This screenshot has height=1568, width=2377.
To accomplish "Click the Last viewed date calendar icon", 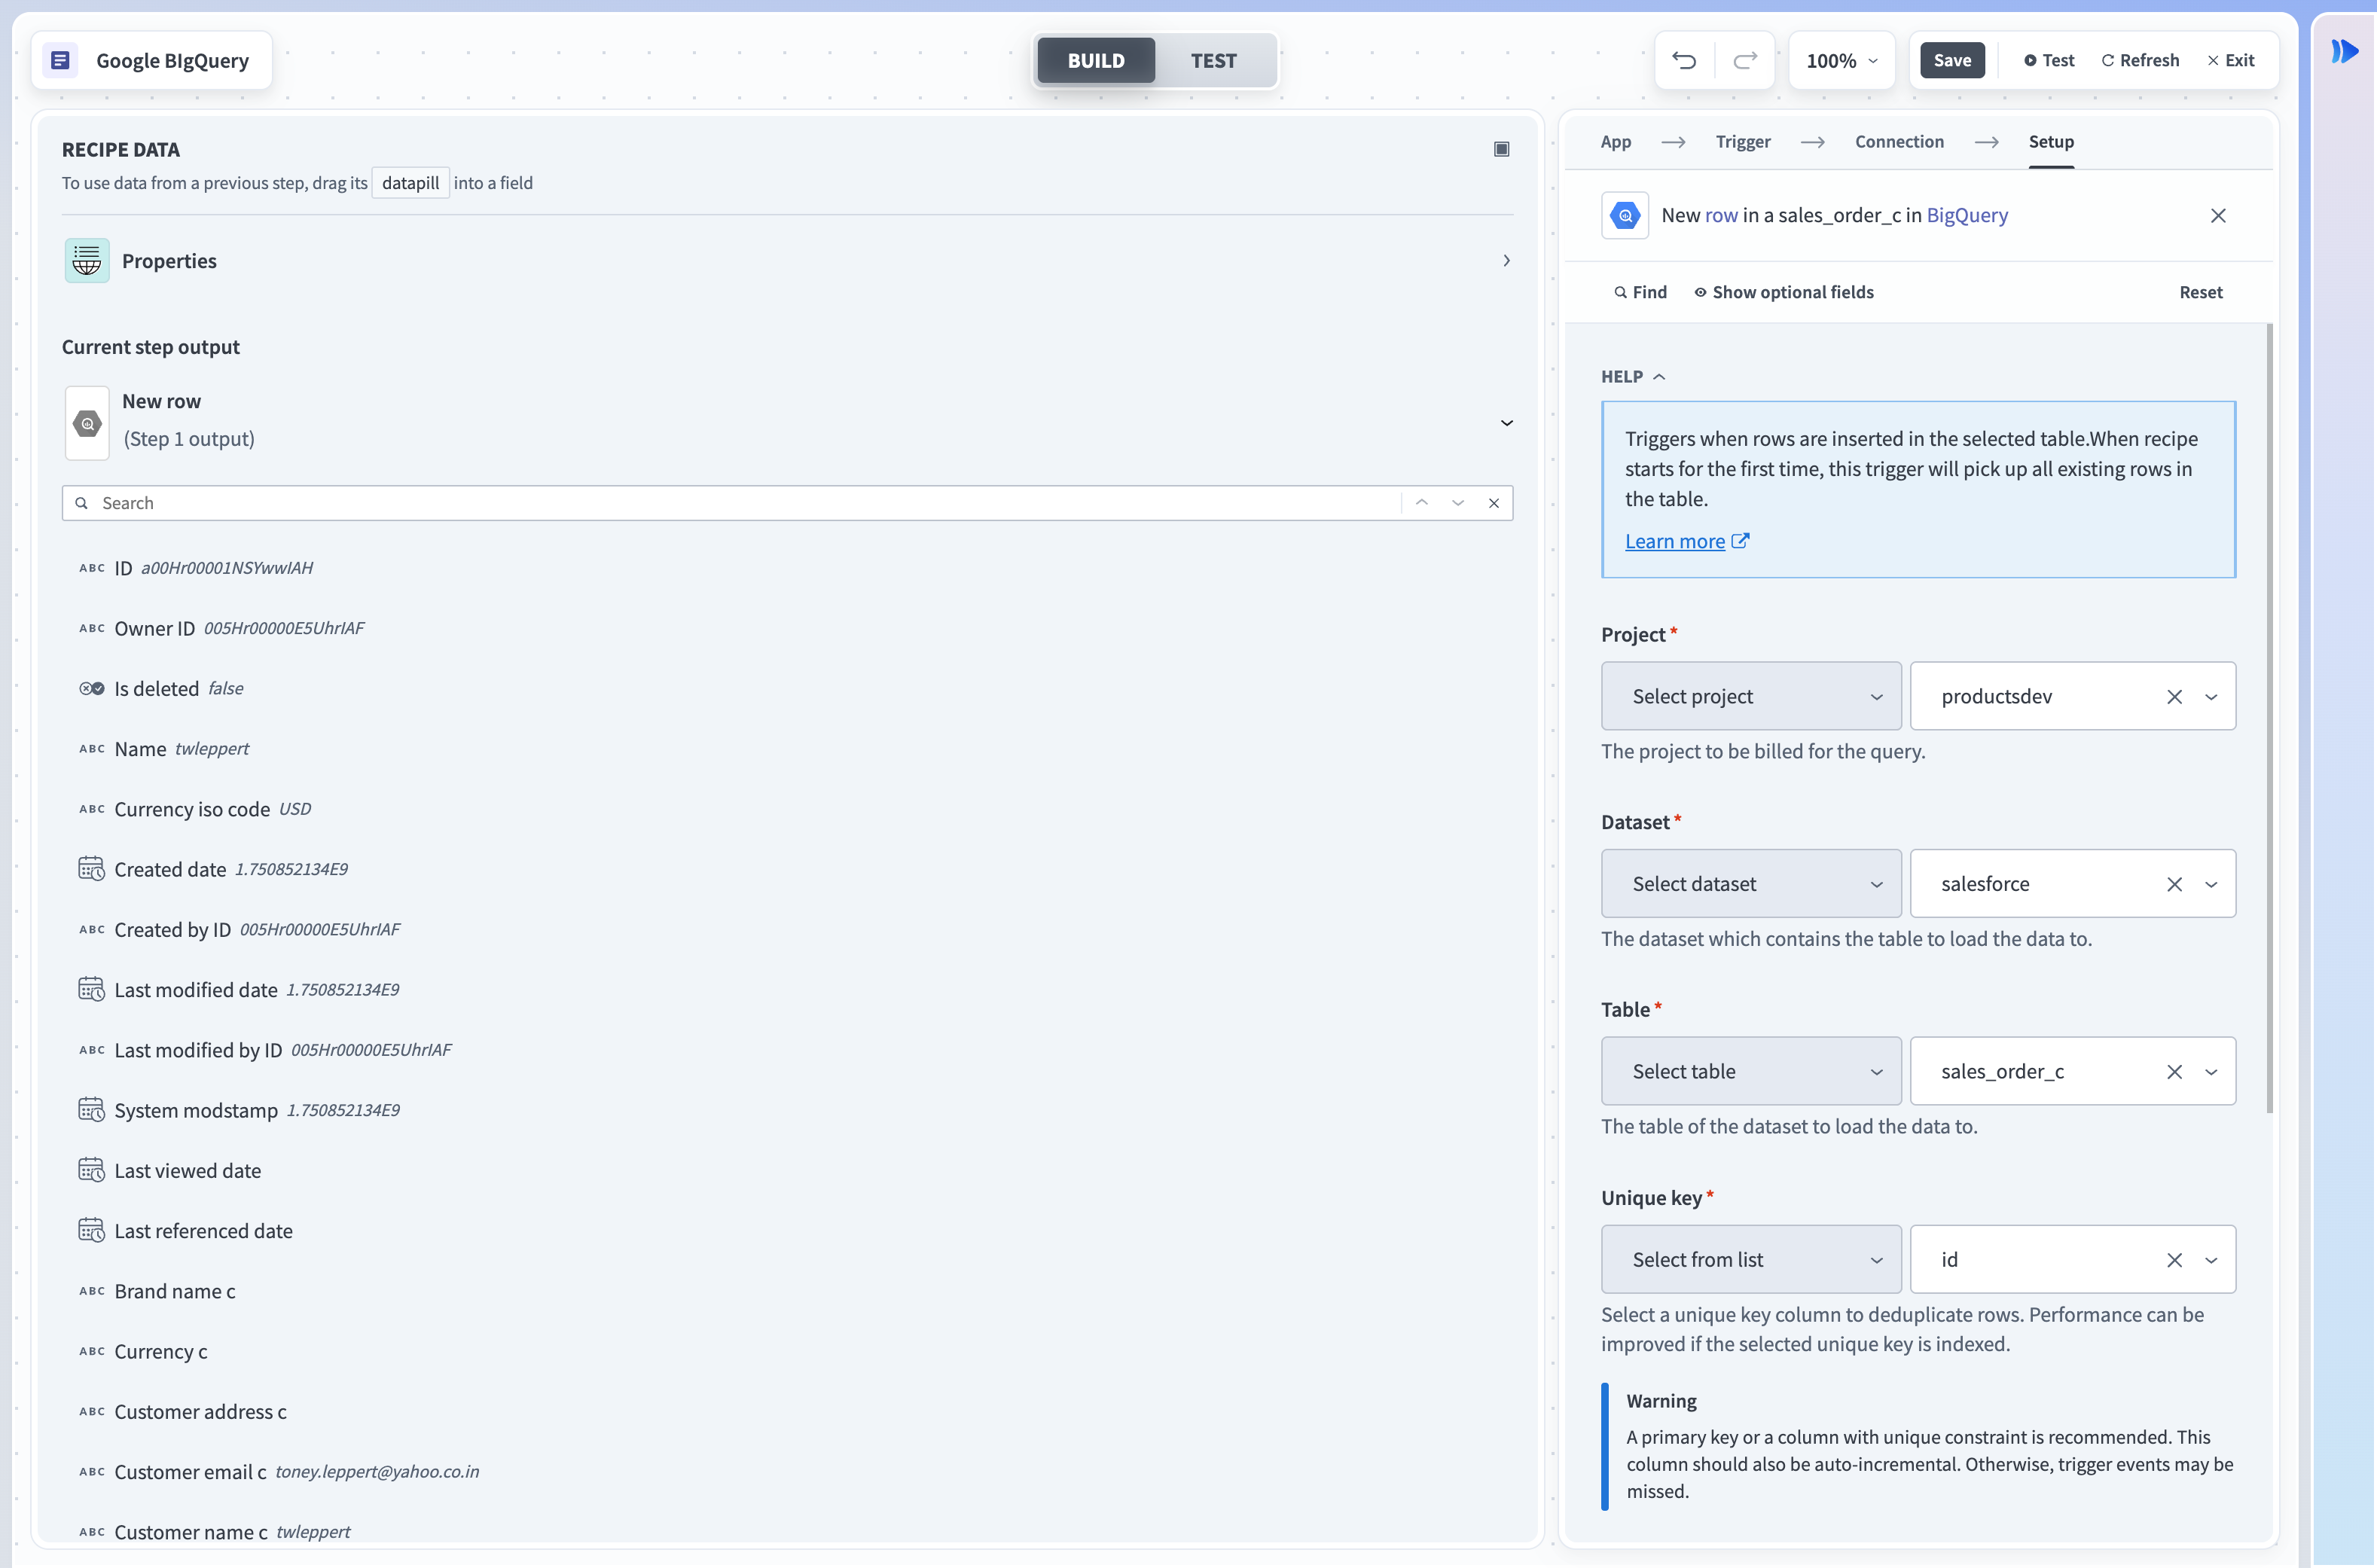I will (x=91, y=1170).
